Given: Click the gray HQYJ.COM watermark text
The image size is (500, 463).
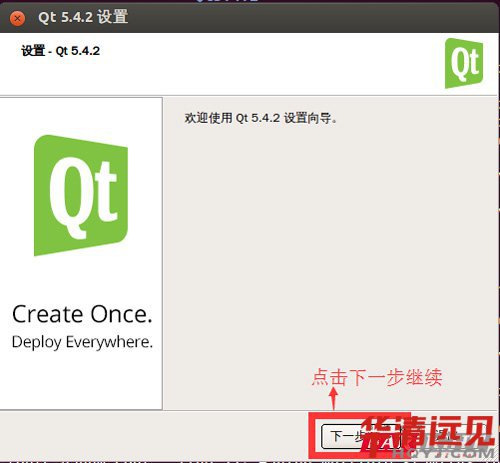Looking at the screenshot, I should [443, 452].
